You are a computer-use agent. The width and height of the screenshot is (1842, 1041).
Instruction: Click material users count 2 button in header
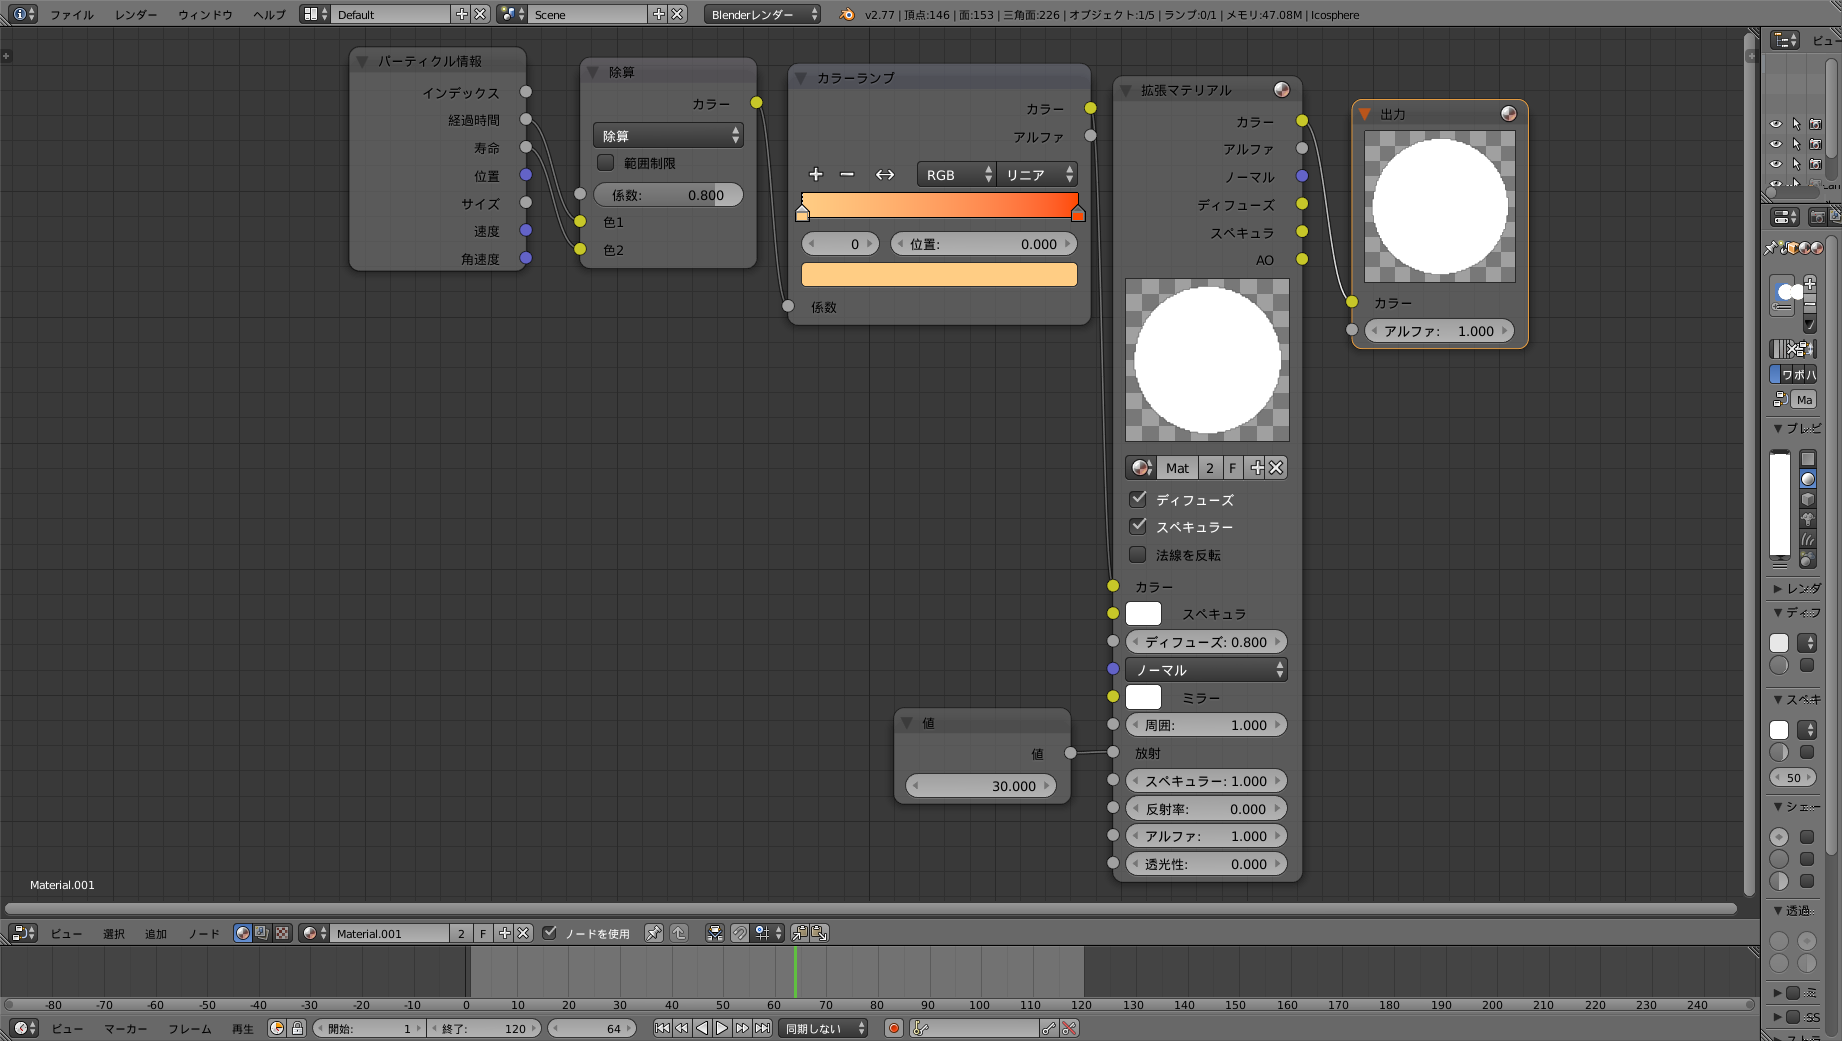point(461,933)
